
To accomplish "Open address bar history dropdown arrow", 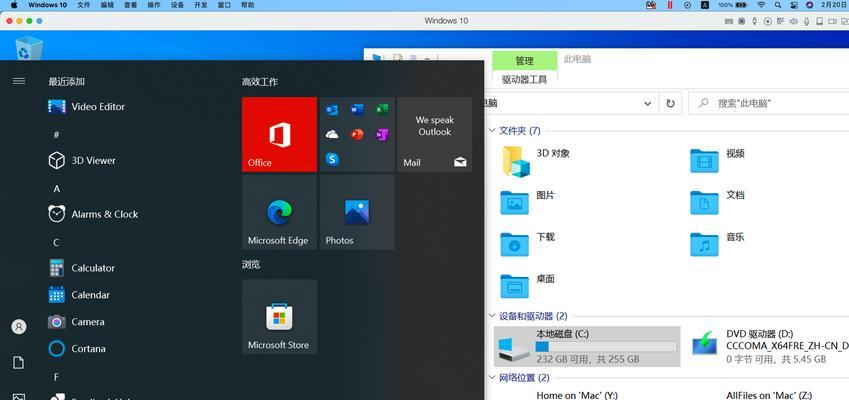I will point(648,103).
